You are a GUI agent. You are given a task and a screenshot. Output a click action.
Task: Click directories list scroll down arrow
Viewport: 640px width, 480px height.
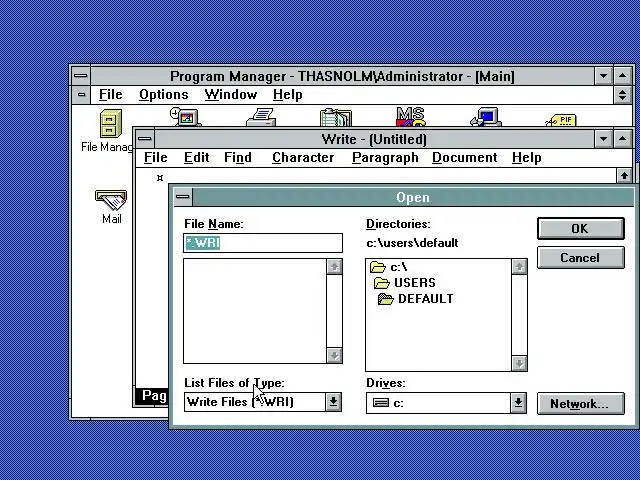(519, 363)
